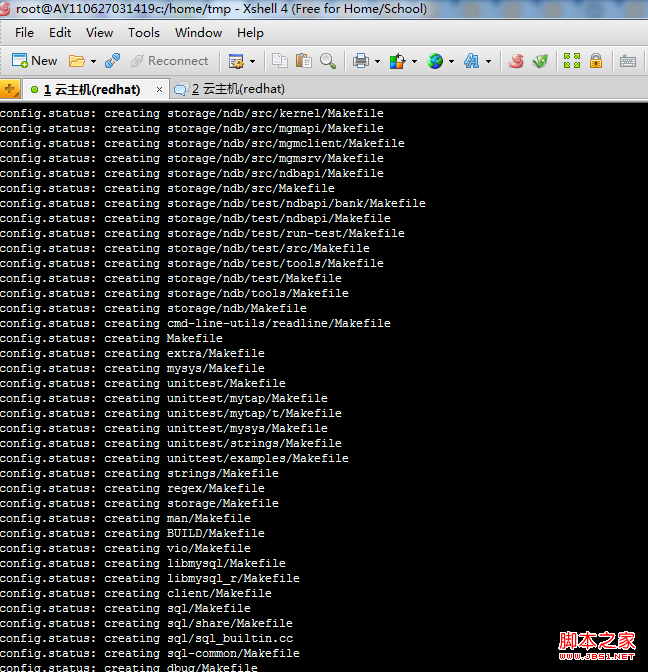Click the Find magnifier icon
648x672 pixels.
point(328,60)
